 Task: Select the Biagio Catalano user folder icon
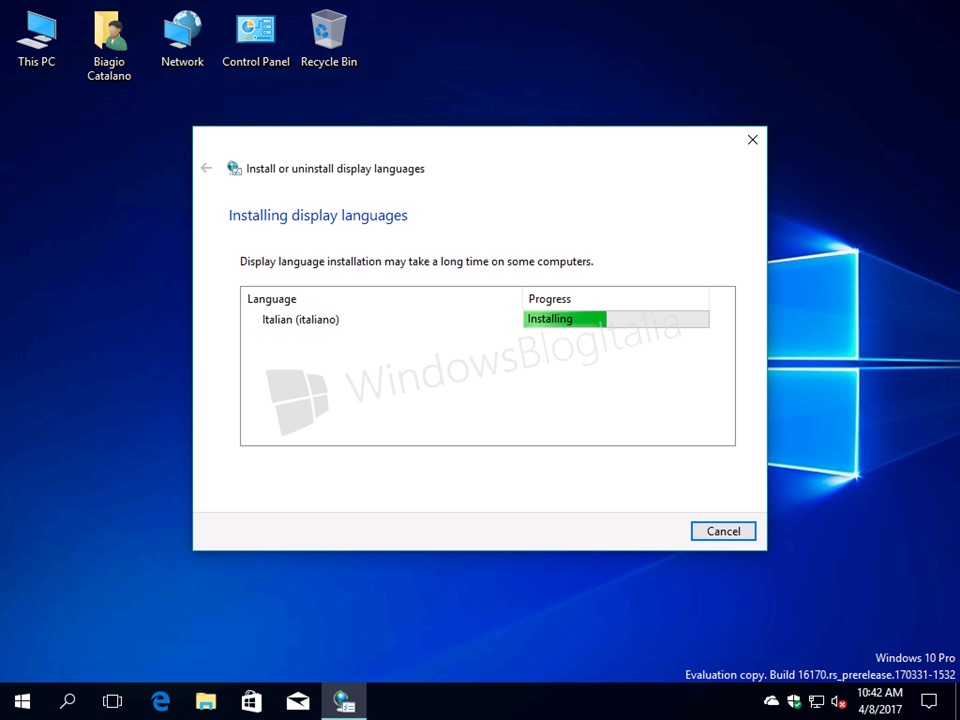[109, 46]
